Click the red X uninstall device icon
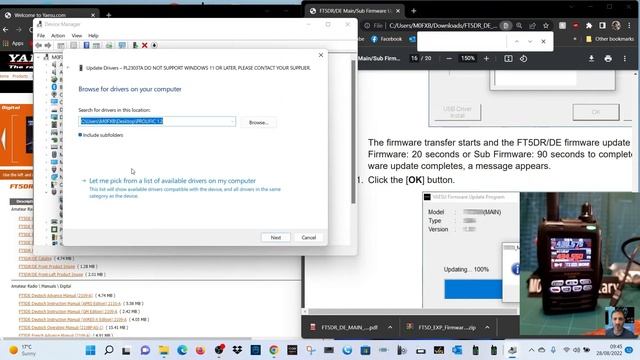The width and height of the screenshot is (640, 360). (x=144, y=45)
